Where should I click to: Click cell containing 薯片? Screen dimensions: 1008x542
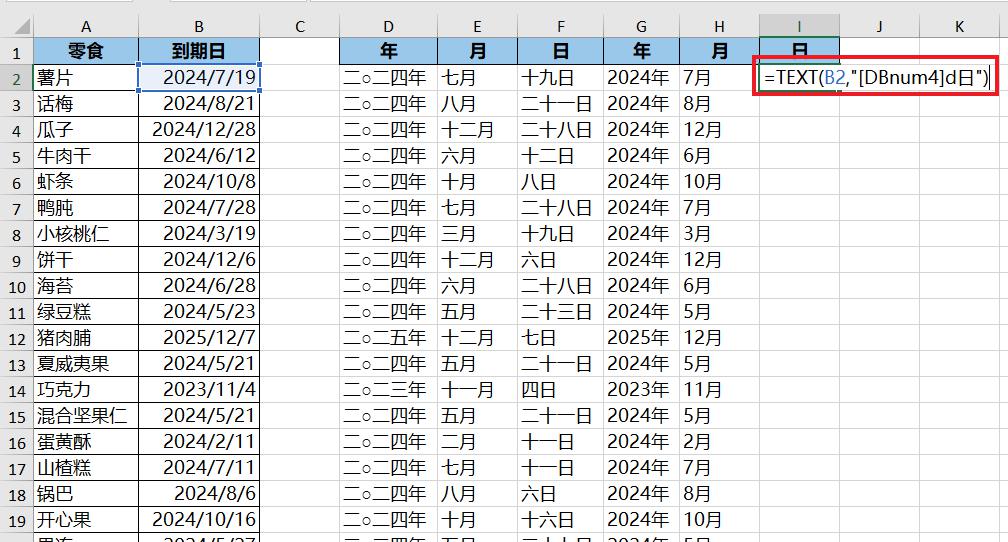pos(86,78)
